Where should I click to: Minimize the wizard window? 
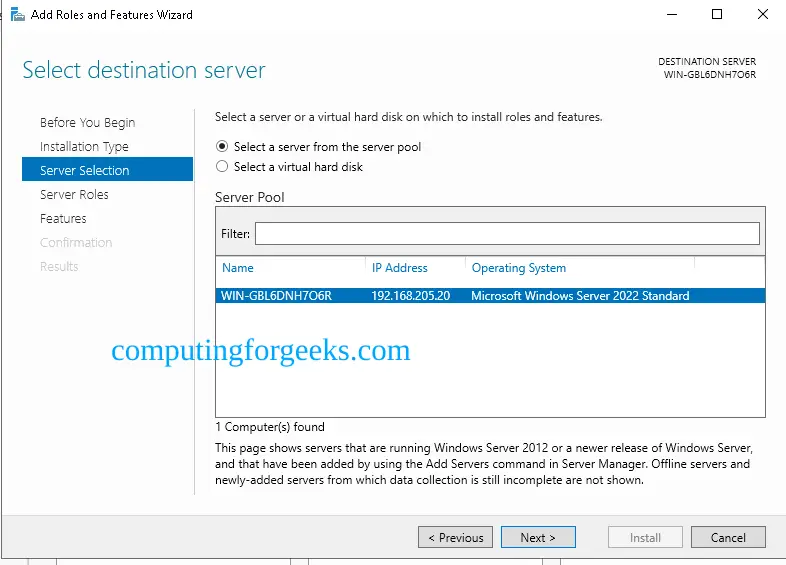tap(672, 15)
